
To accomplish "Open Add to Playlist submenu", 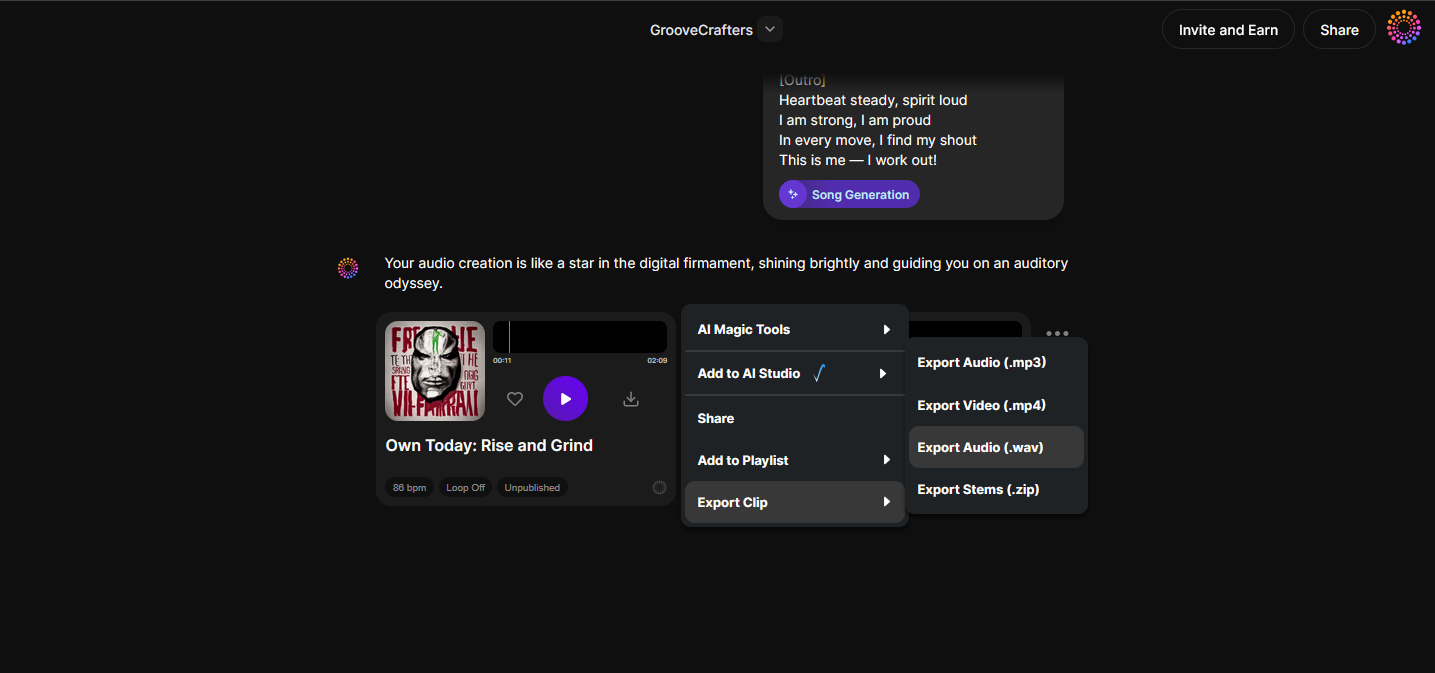I will point(795,460).
